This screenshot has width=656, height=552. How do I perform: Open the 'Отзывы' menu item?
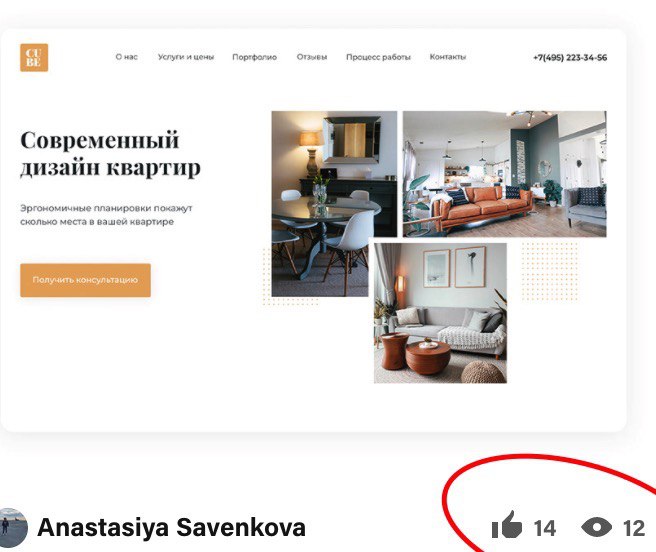point(312,57)
